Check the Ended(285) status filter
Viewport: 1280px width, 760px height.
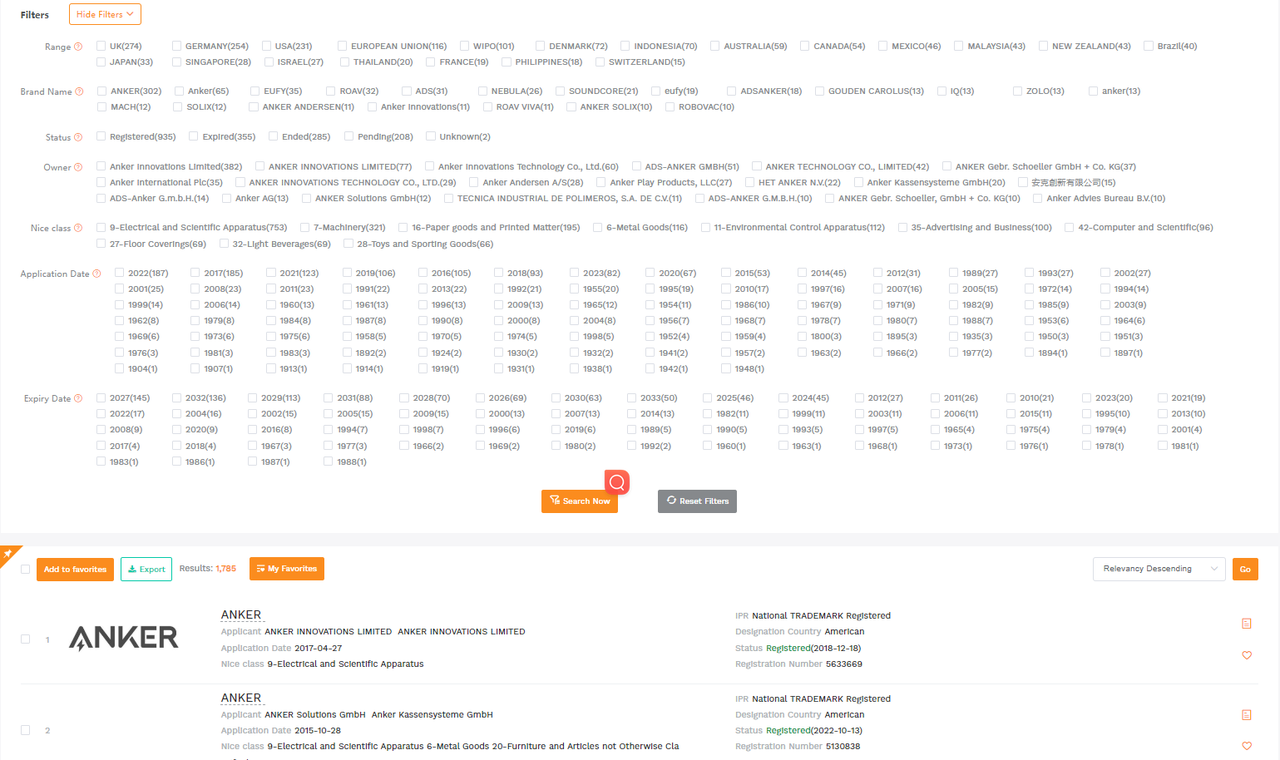pyautogui.click(x=274, y=136)
